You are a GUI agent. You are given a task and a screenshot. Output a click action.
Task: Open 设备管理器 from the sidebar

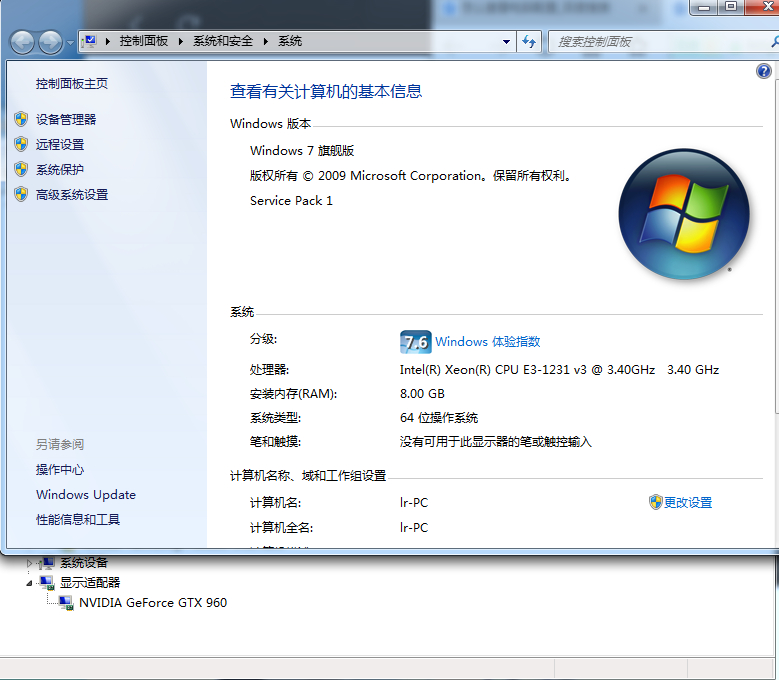coord(66,119)
